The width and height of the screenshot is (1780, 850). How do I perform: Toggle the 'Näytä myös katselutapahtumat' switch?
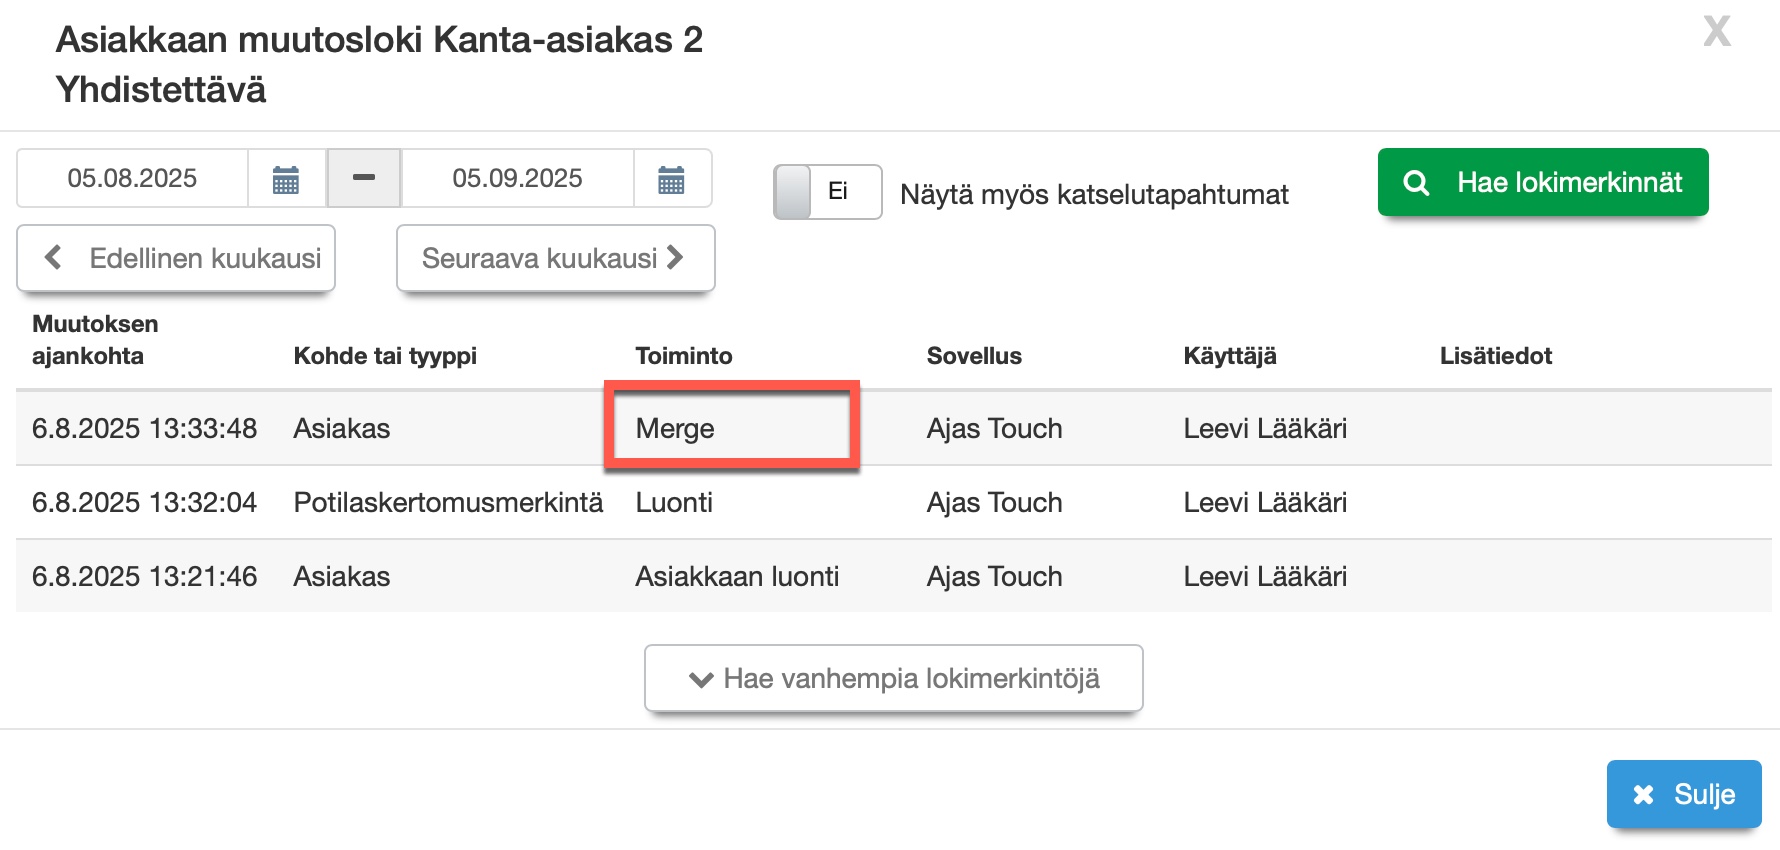[826, 192]
